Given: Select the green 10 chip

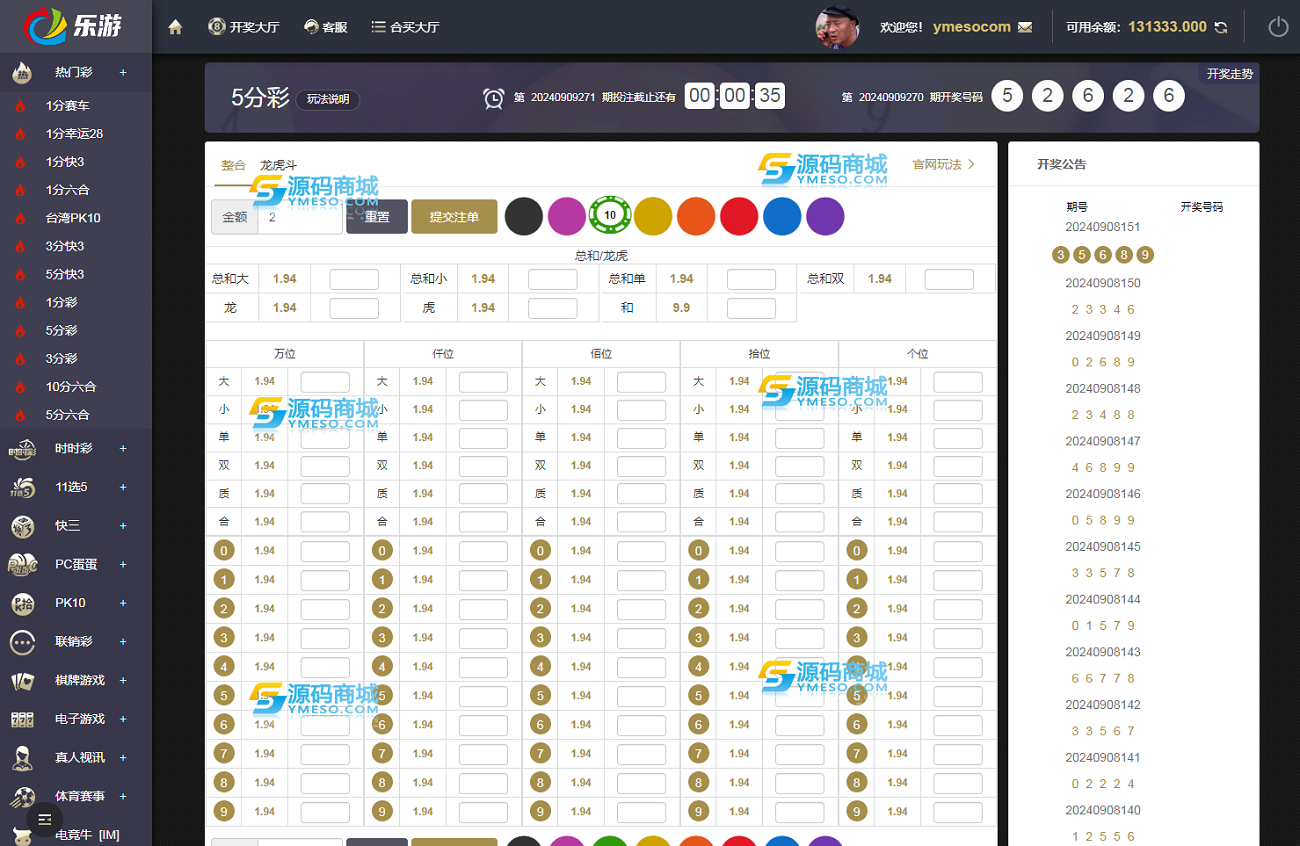Looking at the screenshot, I should (x=610, y=215).
